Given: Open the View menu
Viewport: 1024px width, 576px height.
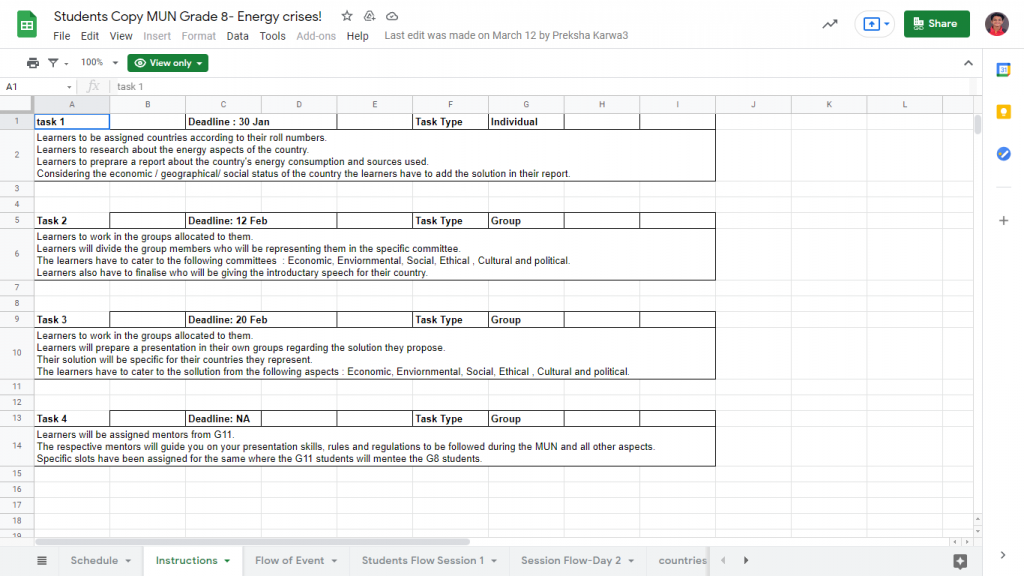Looking at the screenshot, I should point(121,36).
